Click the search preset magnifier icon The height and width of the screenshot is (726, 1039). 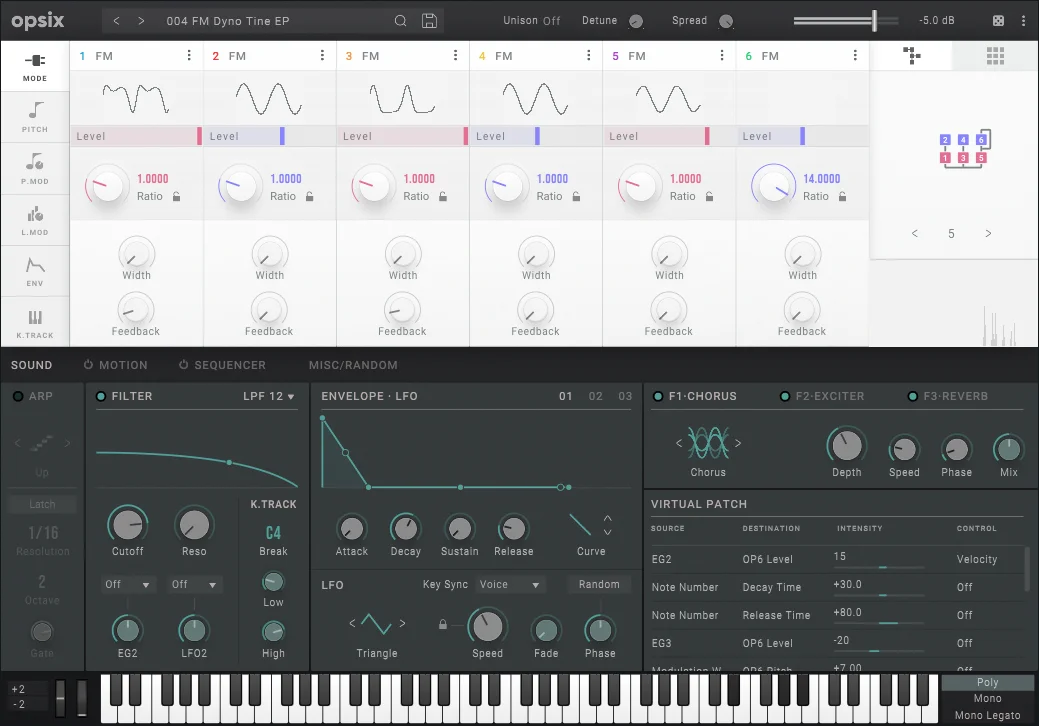tap(400, 21)
